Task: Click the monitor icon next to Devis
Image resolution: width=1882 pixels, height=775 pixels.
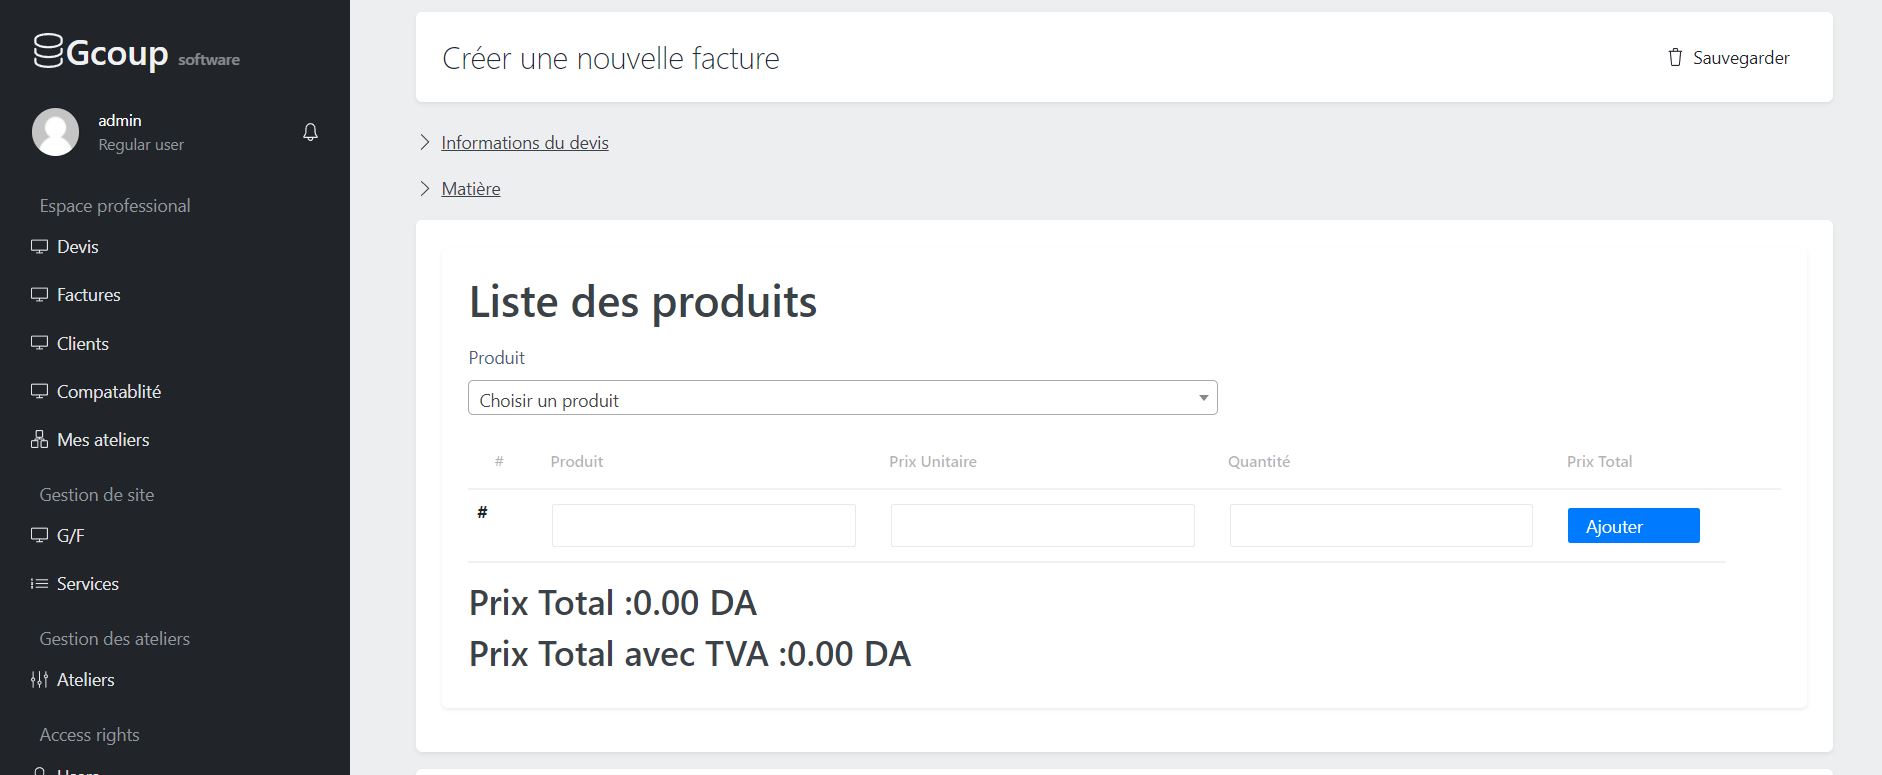Action: (39, 247)
